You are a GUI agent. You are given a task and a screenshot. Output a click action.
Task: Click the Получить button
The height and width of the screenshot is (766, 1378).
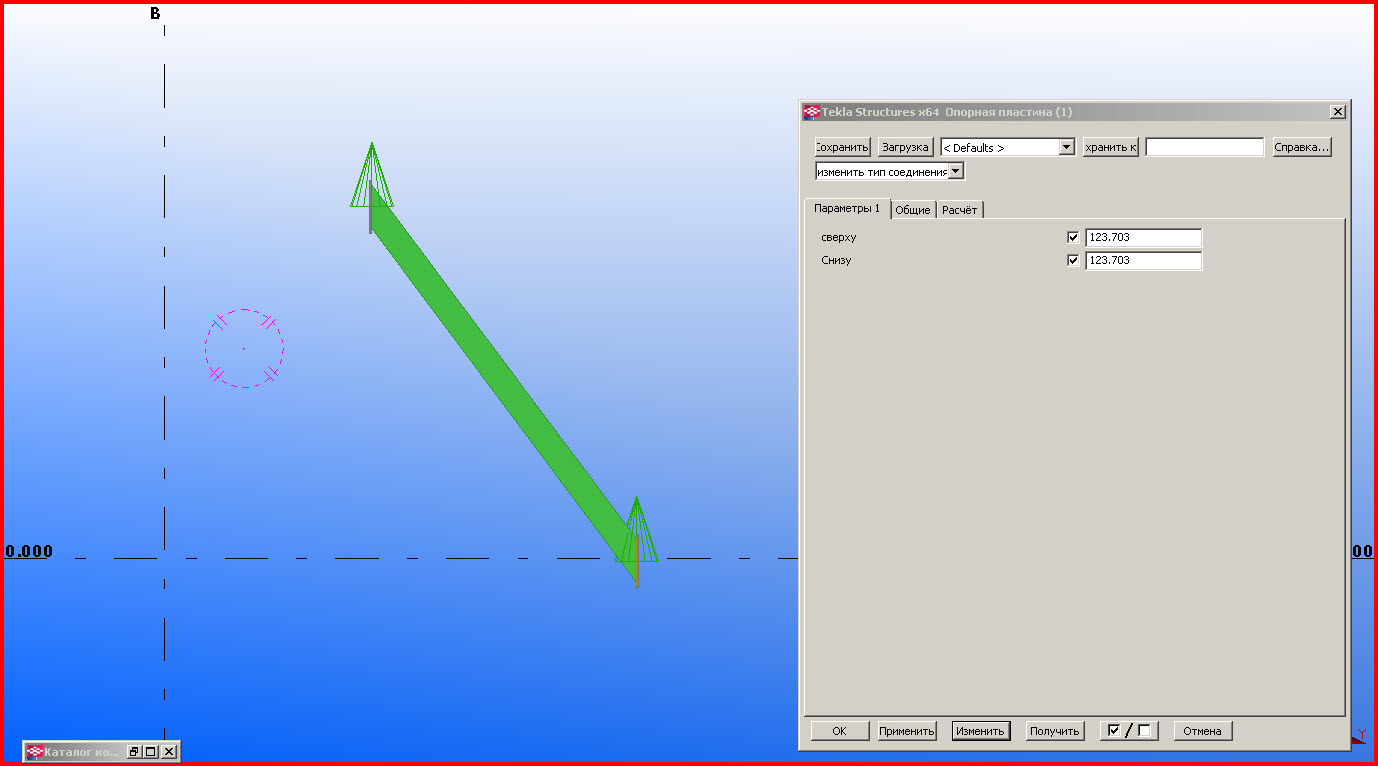click(x=1055, y=731)
